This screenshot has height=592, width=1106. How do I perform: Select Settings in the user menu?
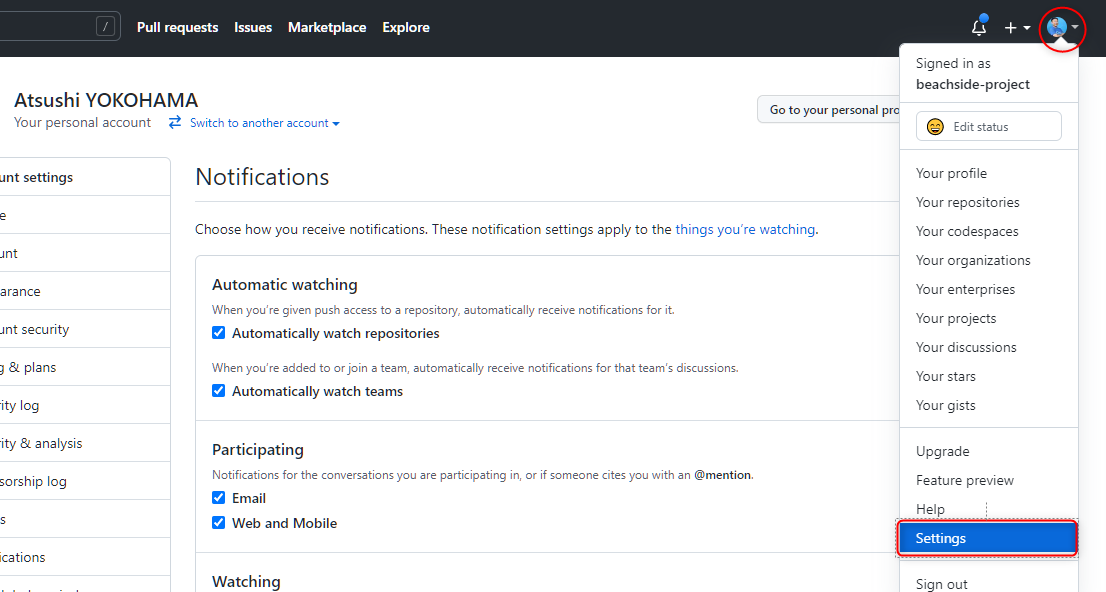(988, 538)
